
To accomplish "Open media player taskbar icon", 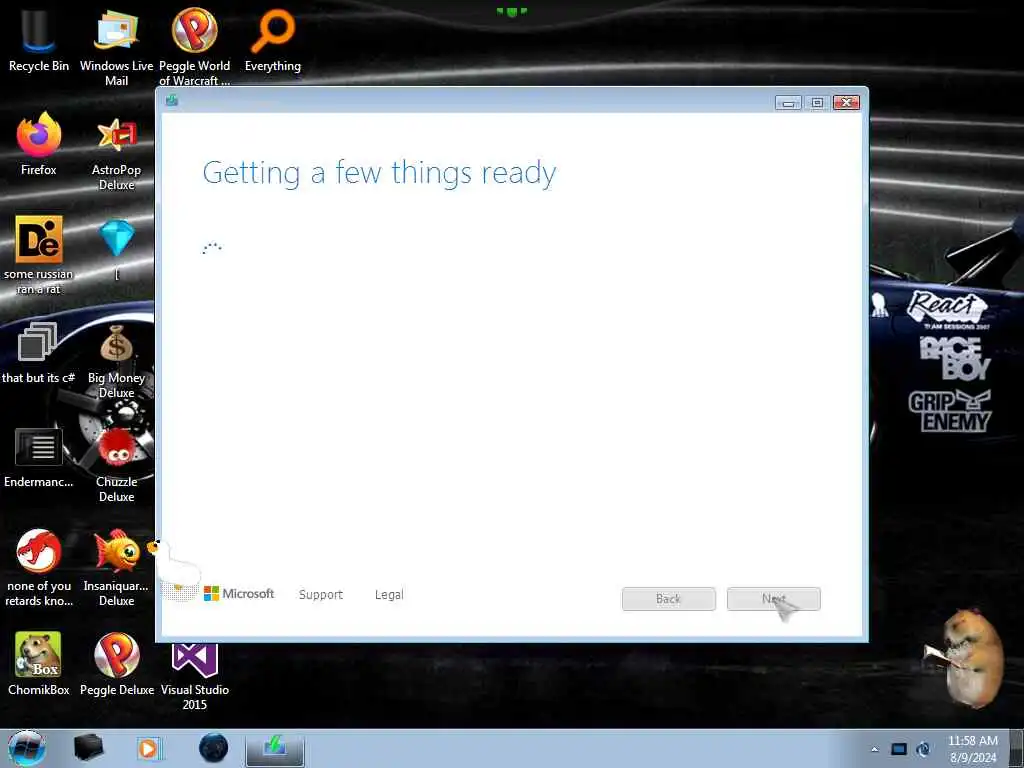I will click(149, 748).
